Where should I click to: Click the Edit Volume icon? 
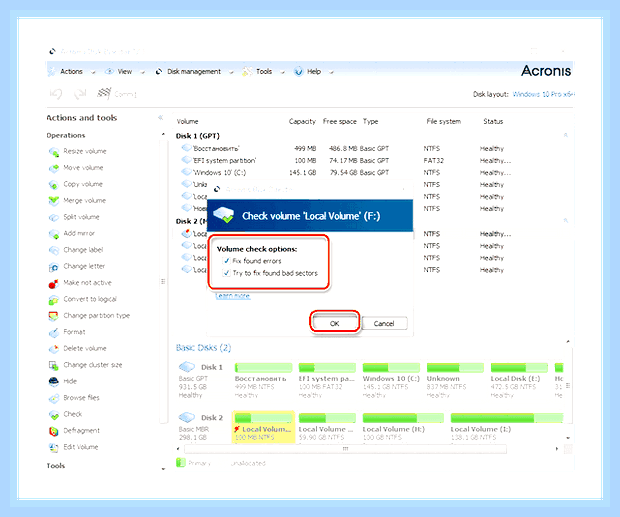[54, 447]
